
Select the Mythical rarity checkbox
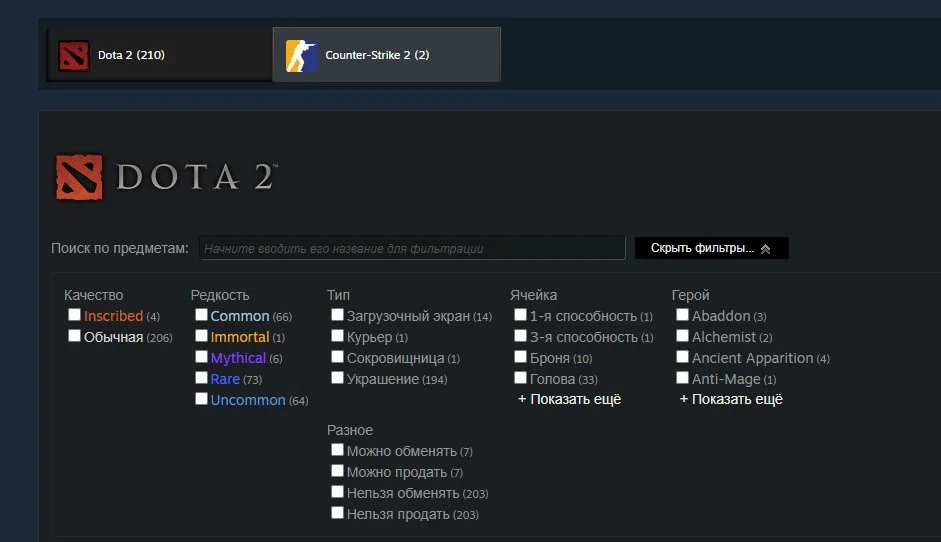click(201, 357)
